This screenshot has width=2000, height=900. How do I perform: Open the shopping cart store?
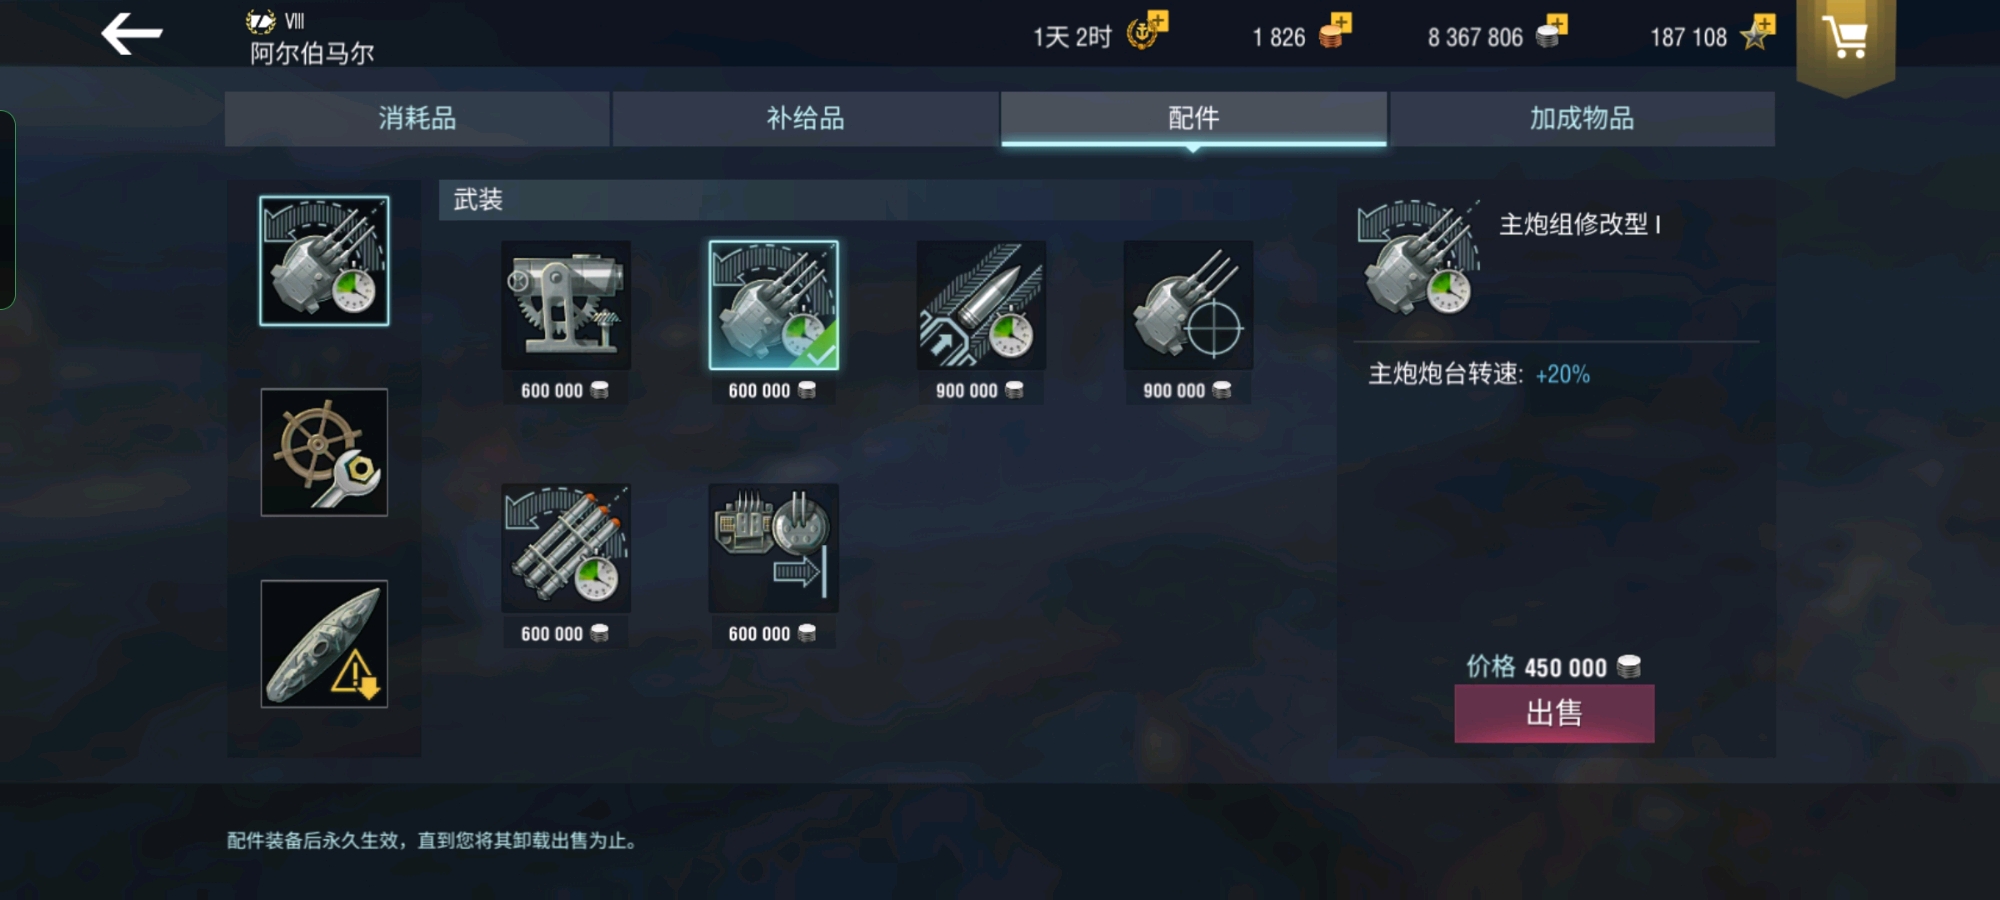click(1845, 38)
